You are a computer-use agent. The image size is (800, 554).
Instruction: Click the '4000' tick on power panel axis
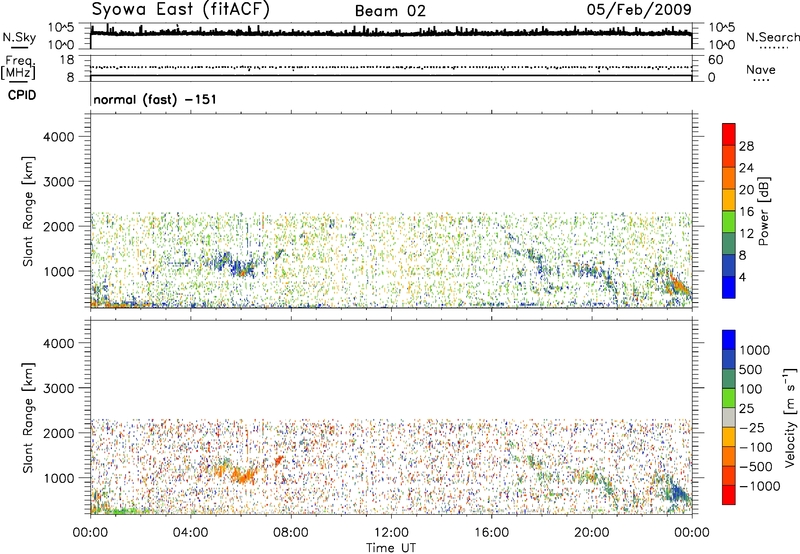pyautogui.click(x=59, y=137)
